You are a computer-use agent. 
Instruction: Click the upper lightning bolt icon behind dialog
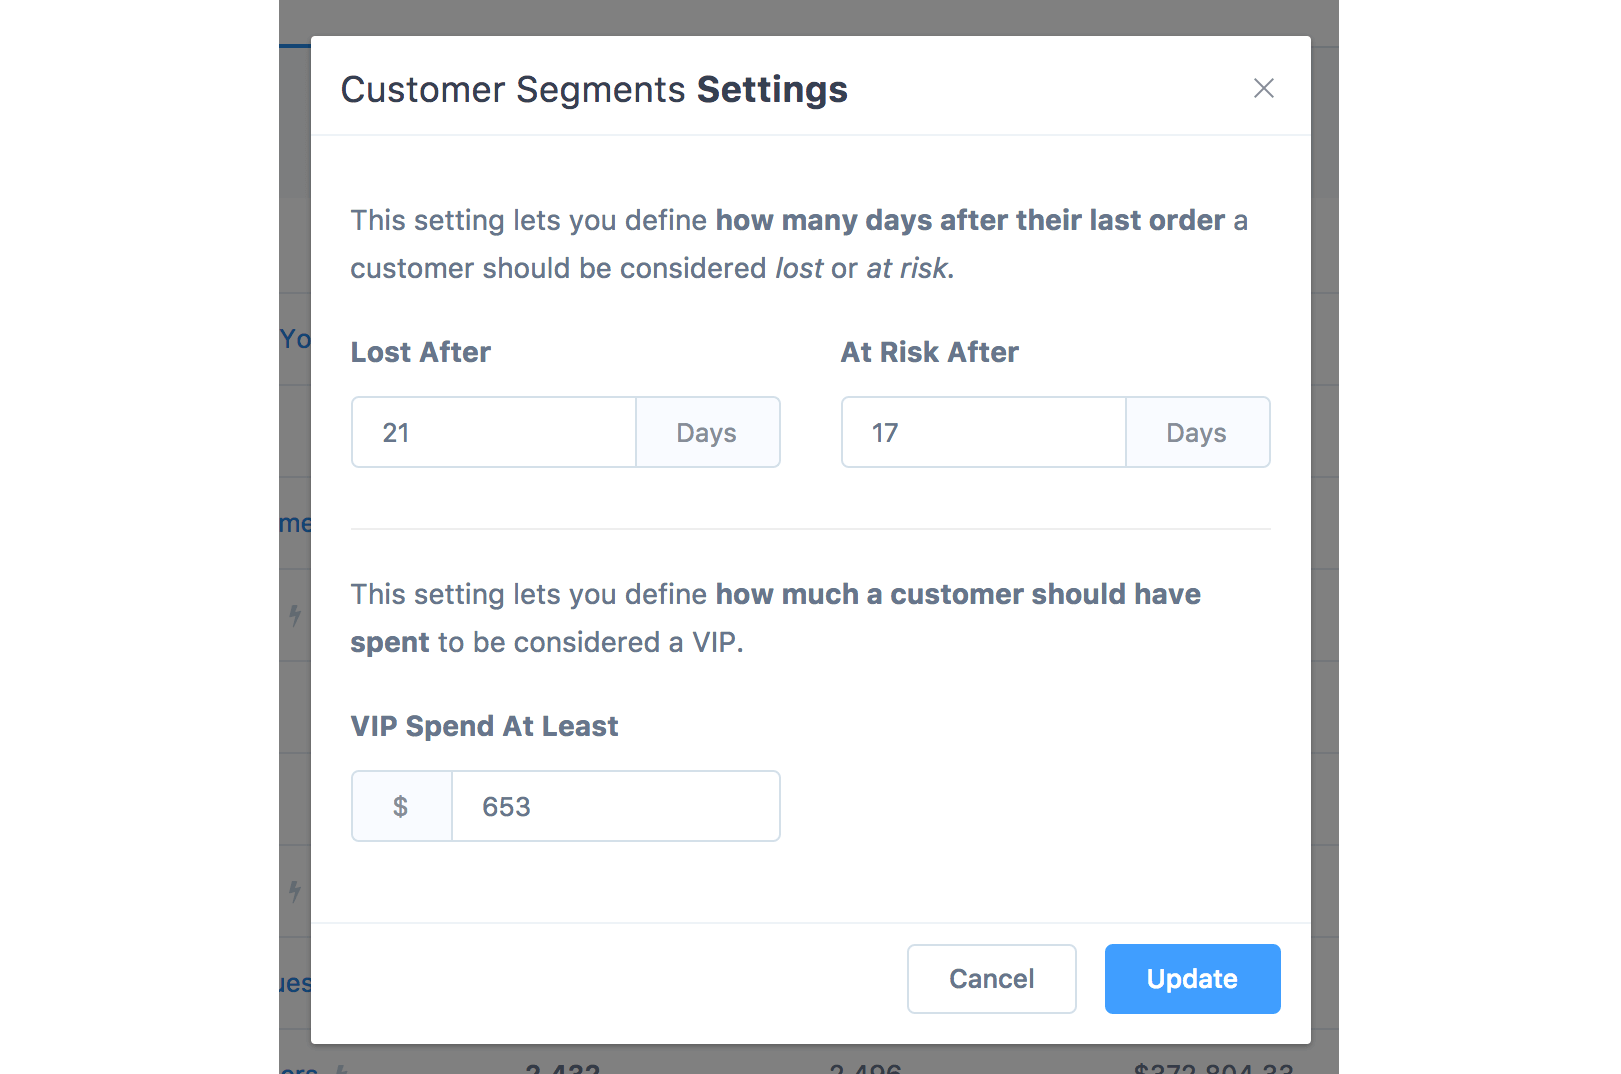[295, 615]
